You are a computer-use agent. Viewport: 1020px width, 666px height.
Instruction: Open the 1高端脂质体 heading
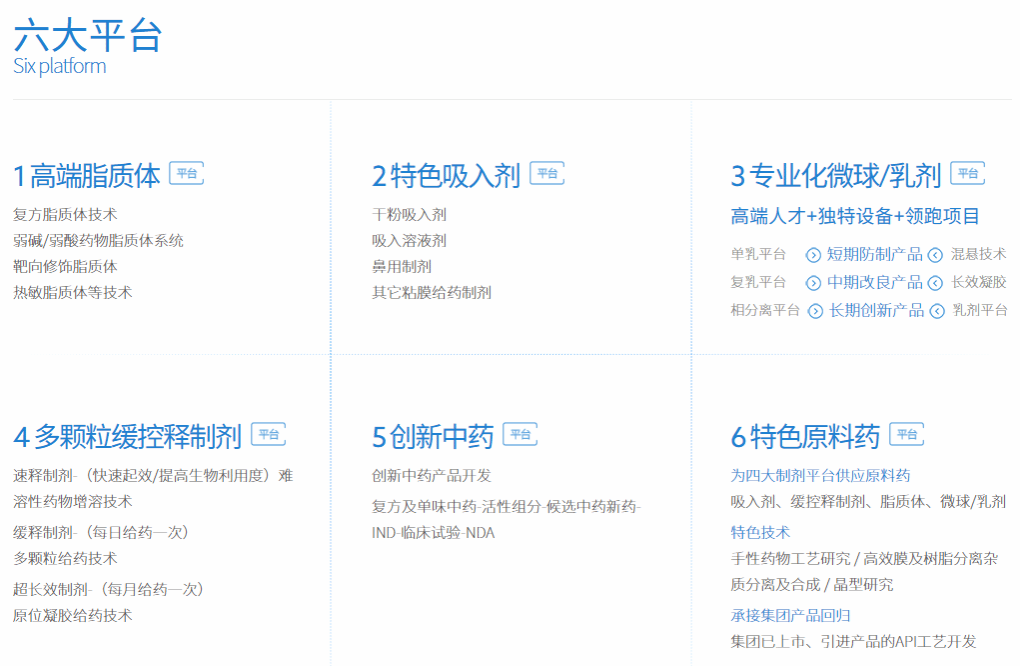[87, 176]
